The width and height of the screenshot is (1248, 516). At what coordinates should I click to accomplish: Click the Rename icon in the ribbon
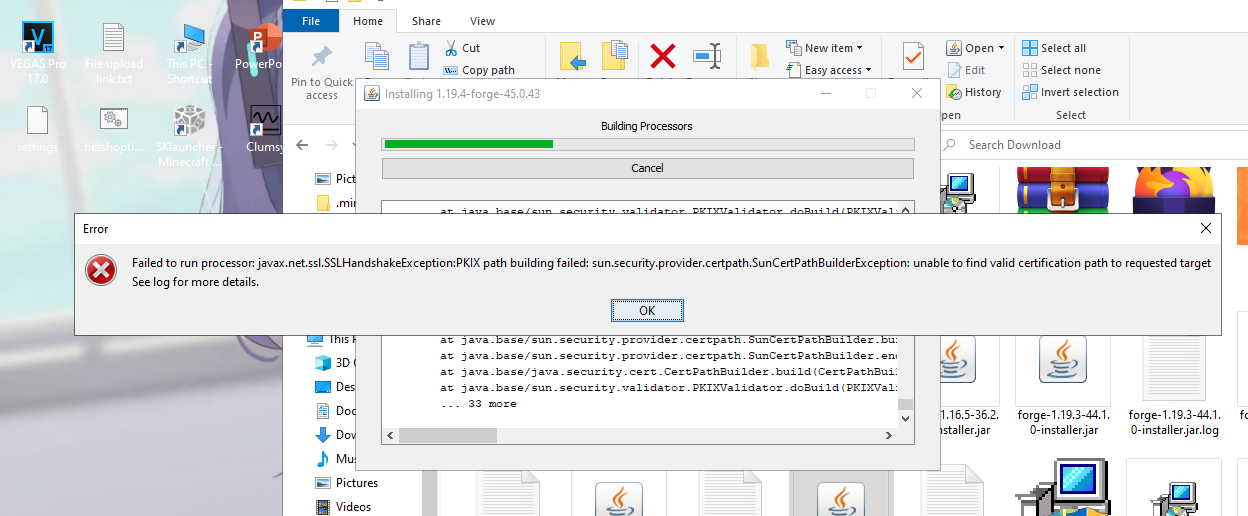pos(707,56)
